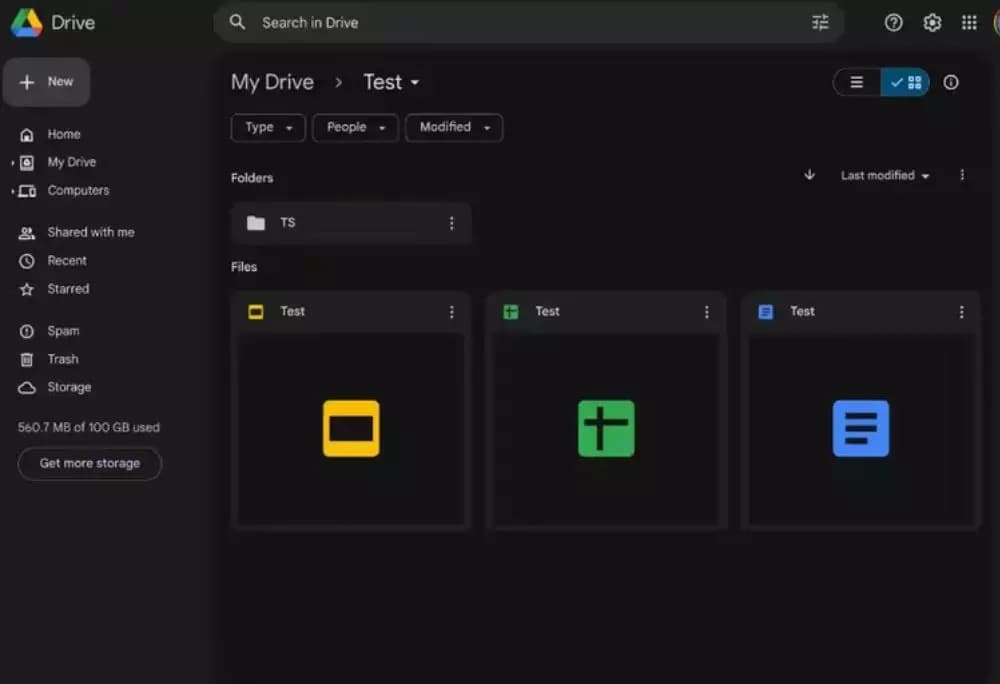The width and height of the screenshot is (1000, 684).
Task: Click the blue Docs icon in file header
Action: pos(765,312)
